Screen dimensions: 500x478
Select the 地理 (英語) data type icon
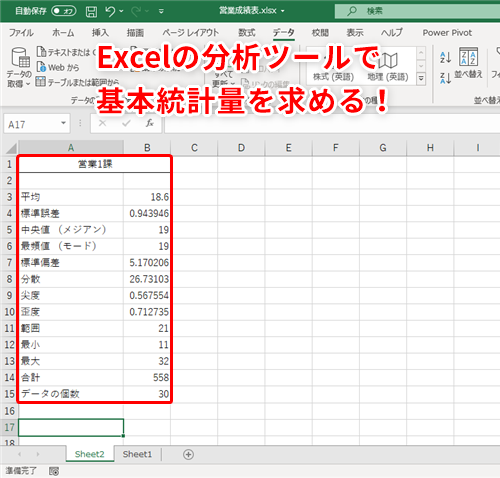pos(388,61)
